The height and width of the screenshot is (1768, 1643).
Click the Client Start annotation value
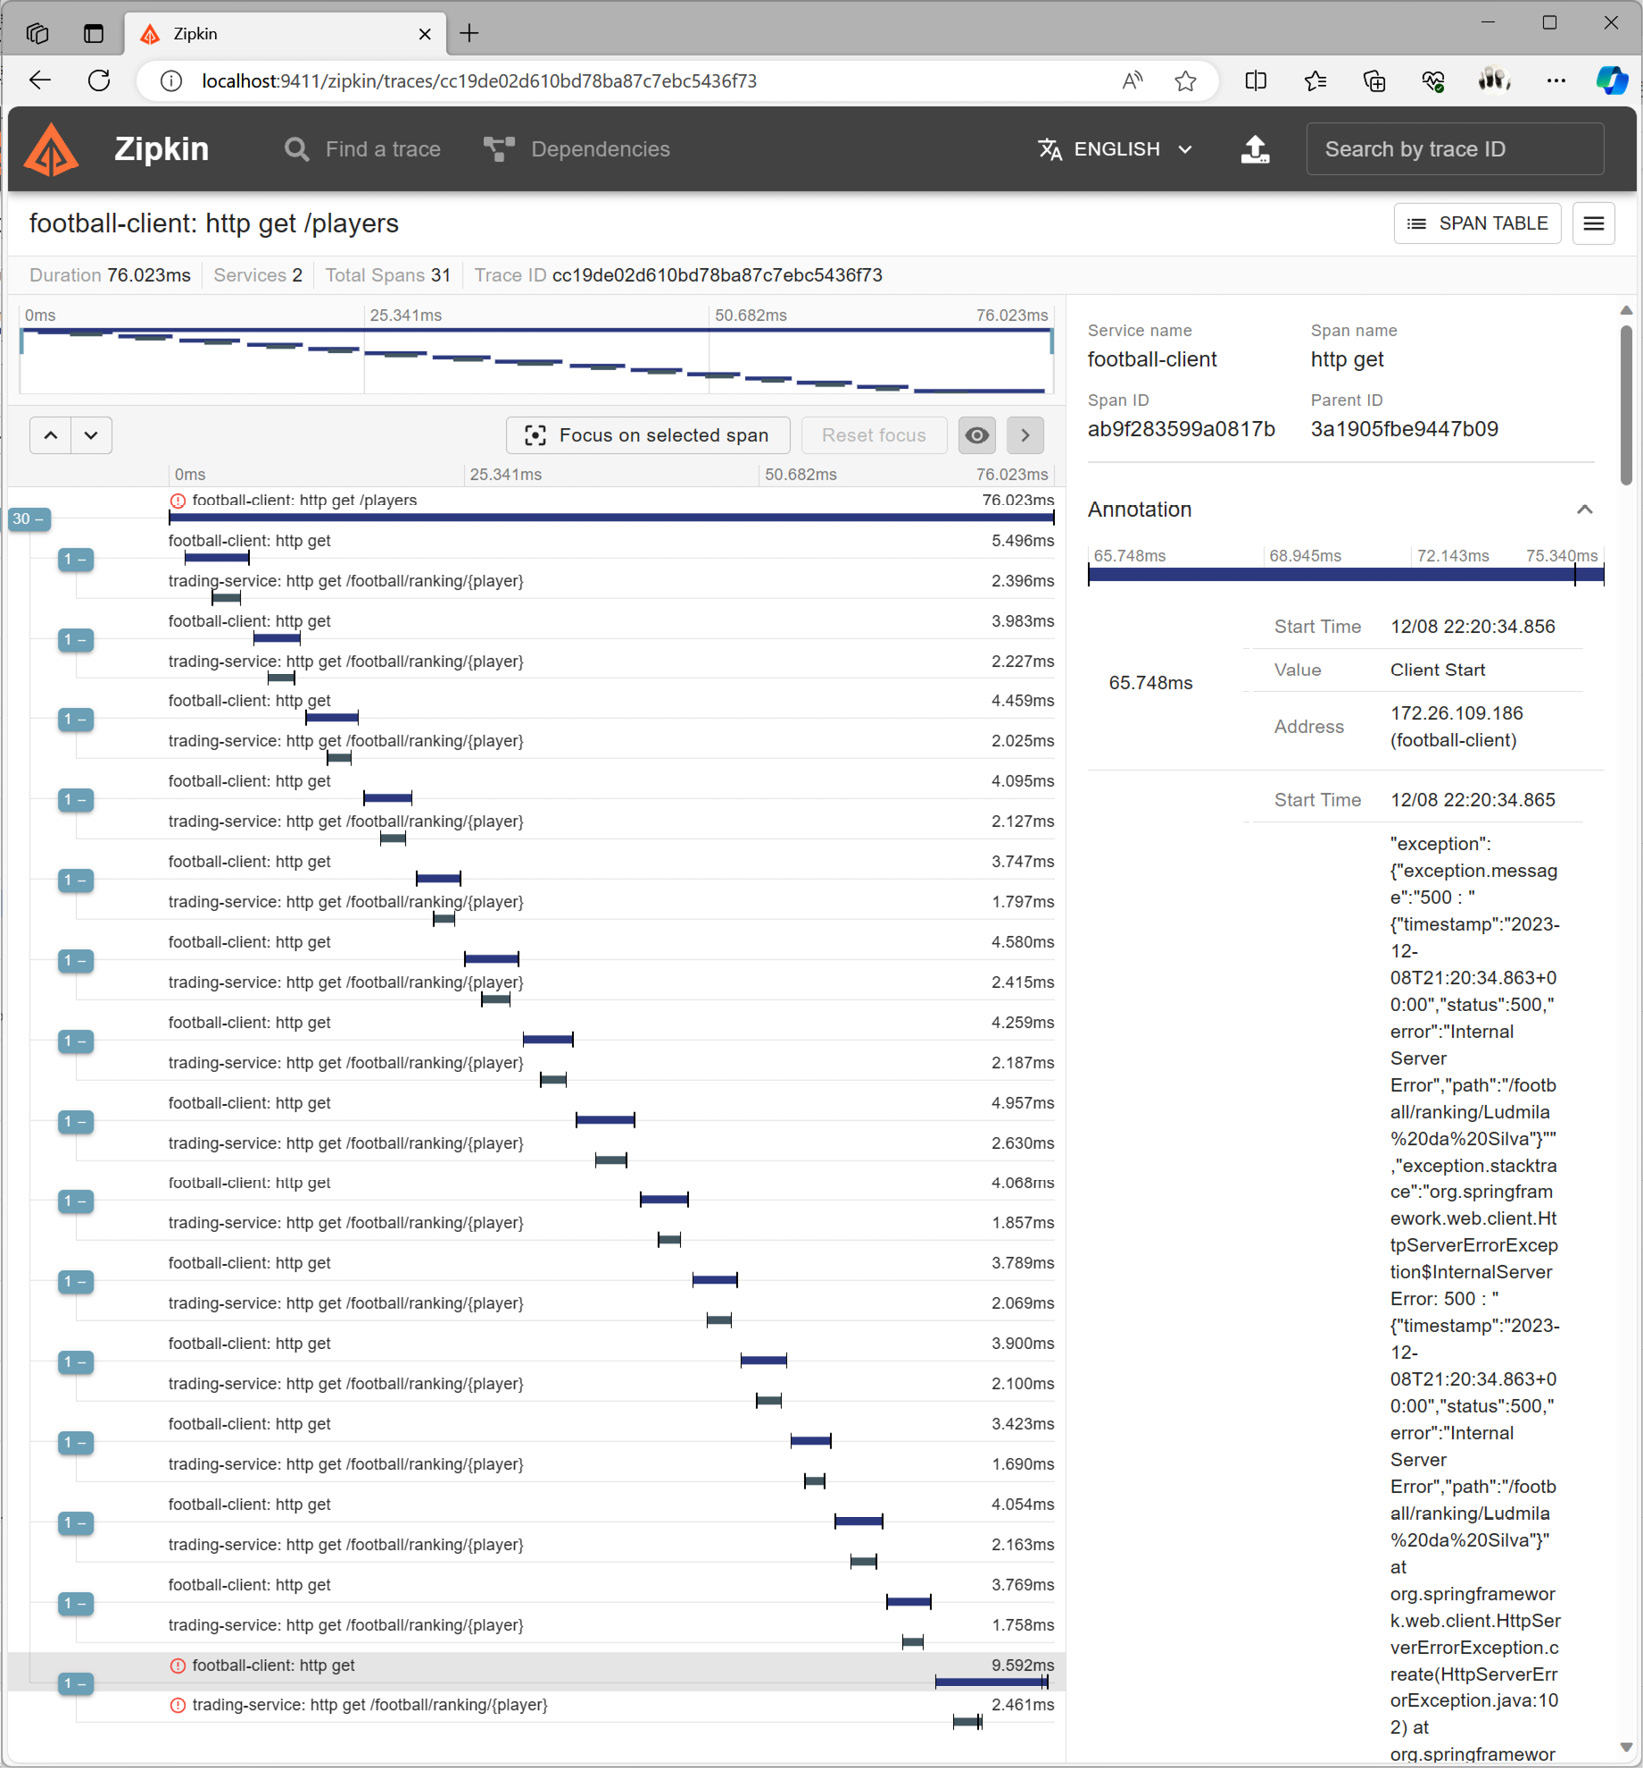tap(1437, 670)
